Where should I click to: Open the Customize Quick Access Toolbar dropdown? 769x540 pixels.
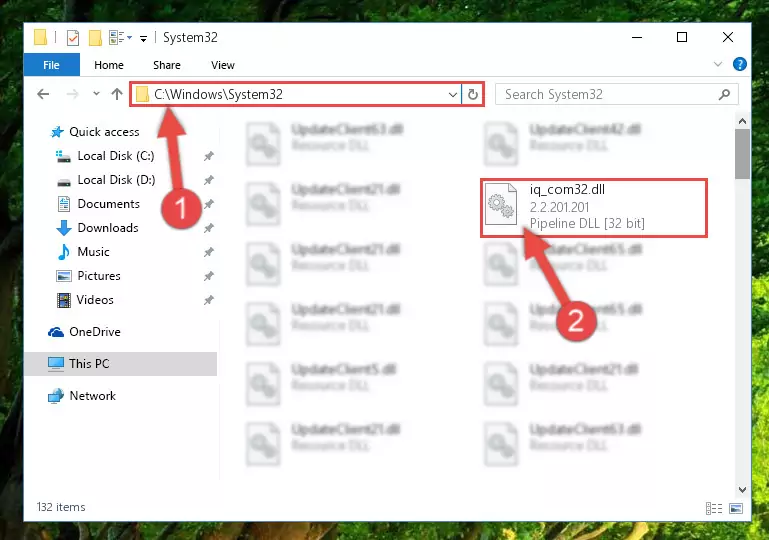click(143, 38)
